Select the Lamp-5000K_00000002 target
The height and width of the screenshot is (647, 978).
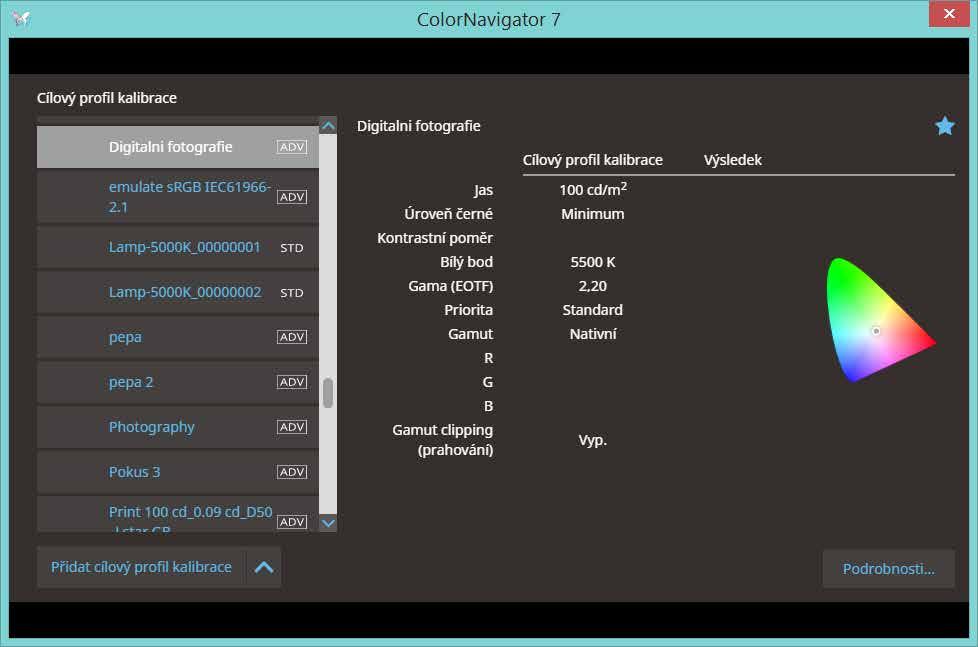(178, 292)
